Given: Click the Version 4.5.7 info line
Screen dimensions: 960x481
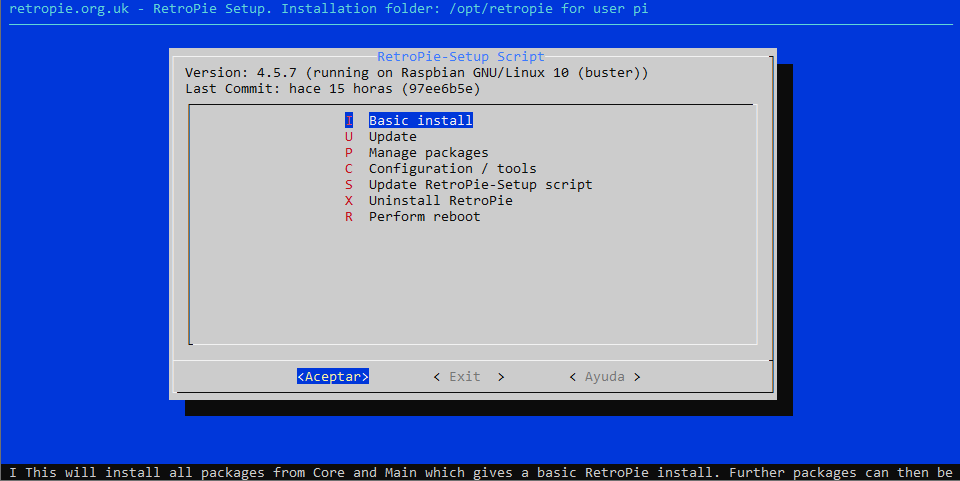Looking at the screenshot, I should tap(416, 73).
